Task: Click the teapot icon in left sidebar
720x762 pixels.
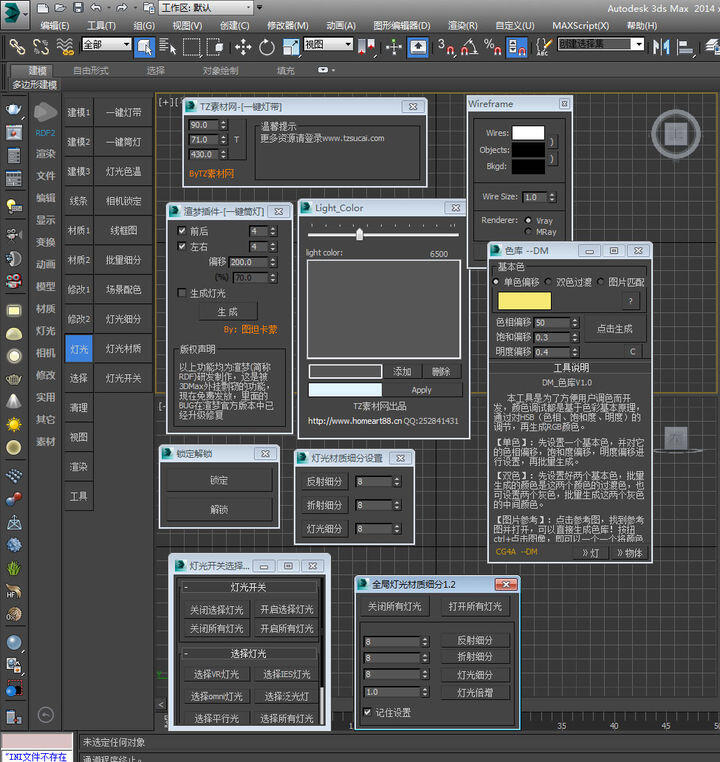Action: [14, 110]
